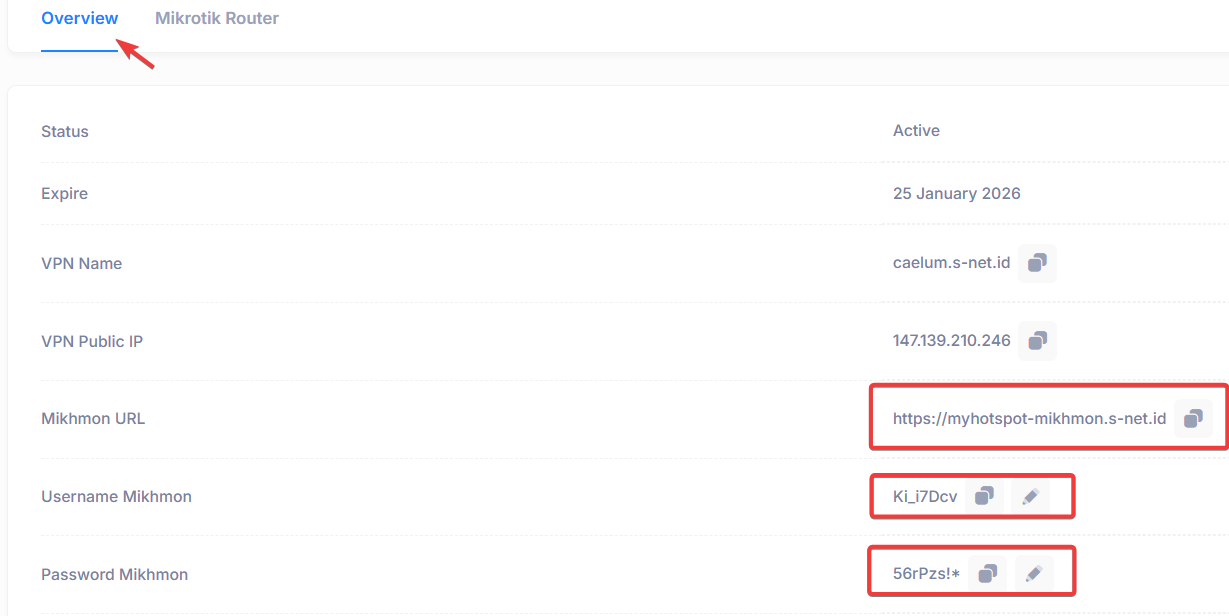This screenshot has height=616, width=1229.
Task: Click the 25 January 2026 expire date
Action: click(957, 194)
